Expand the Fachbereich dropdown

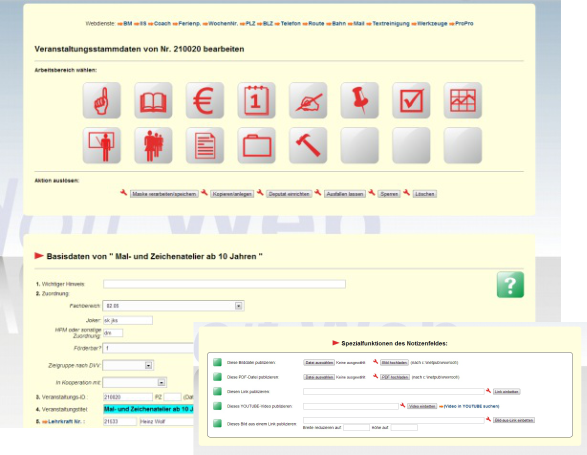(x=238, y=306)
